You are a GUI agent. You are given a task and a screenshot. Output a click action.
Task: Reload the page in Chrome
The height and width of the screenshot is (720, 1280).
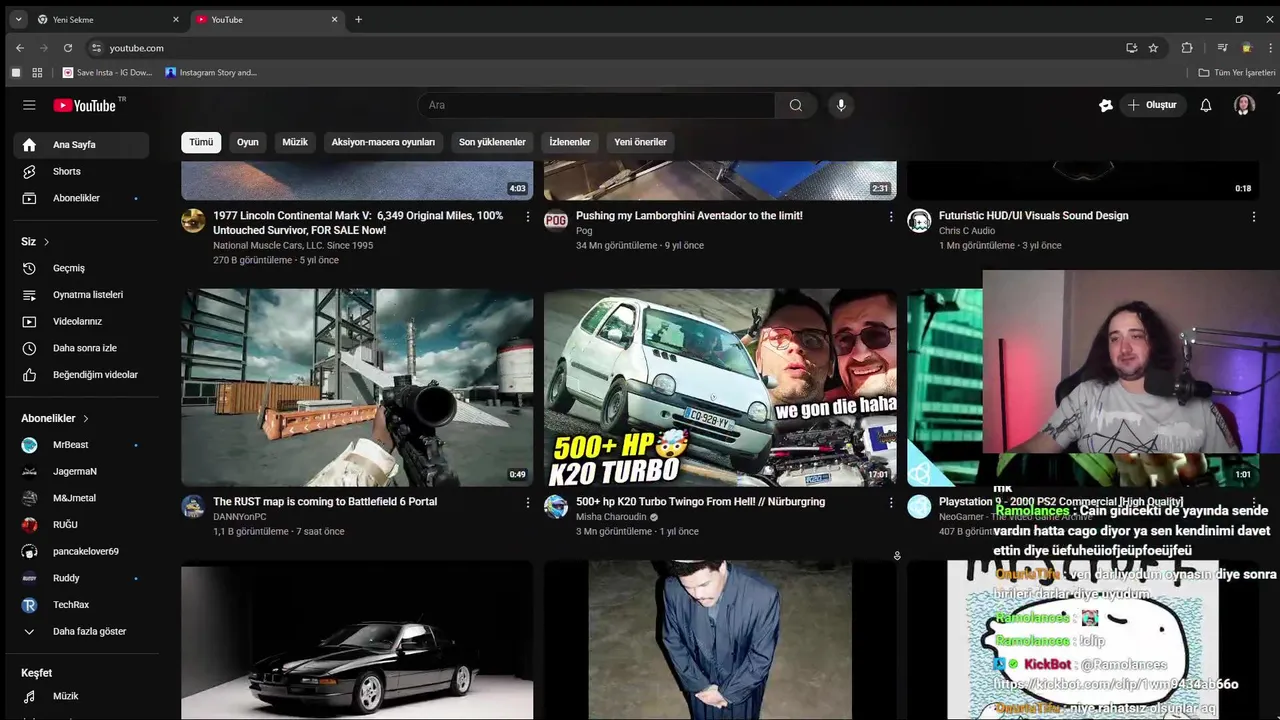point(68,48)
